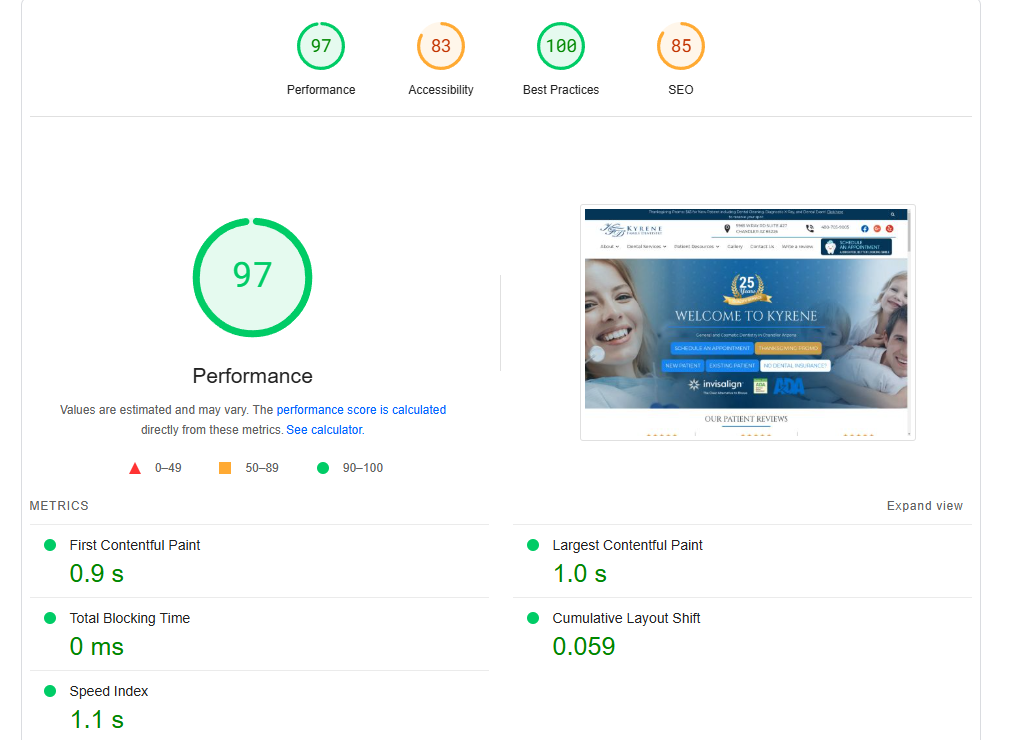Click the 1.1 s Speed Index value
This screenshot has height=740, width=1024.
tap(97, 720)
